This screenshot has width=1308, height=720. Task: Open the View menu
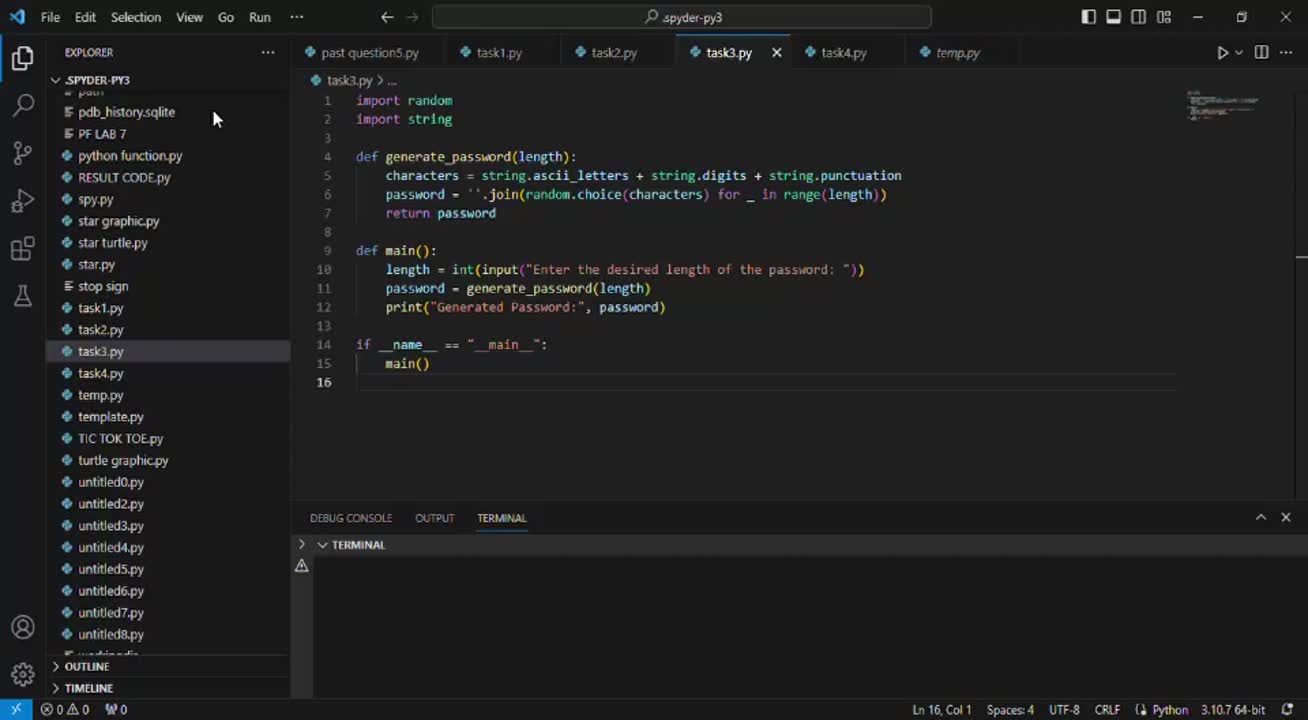coord(189,17)
